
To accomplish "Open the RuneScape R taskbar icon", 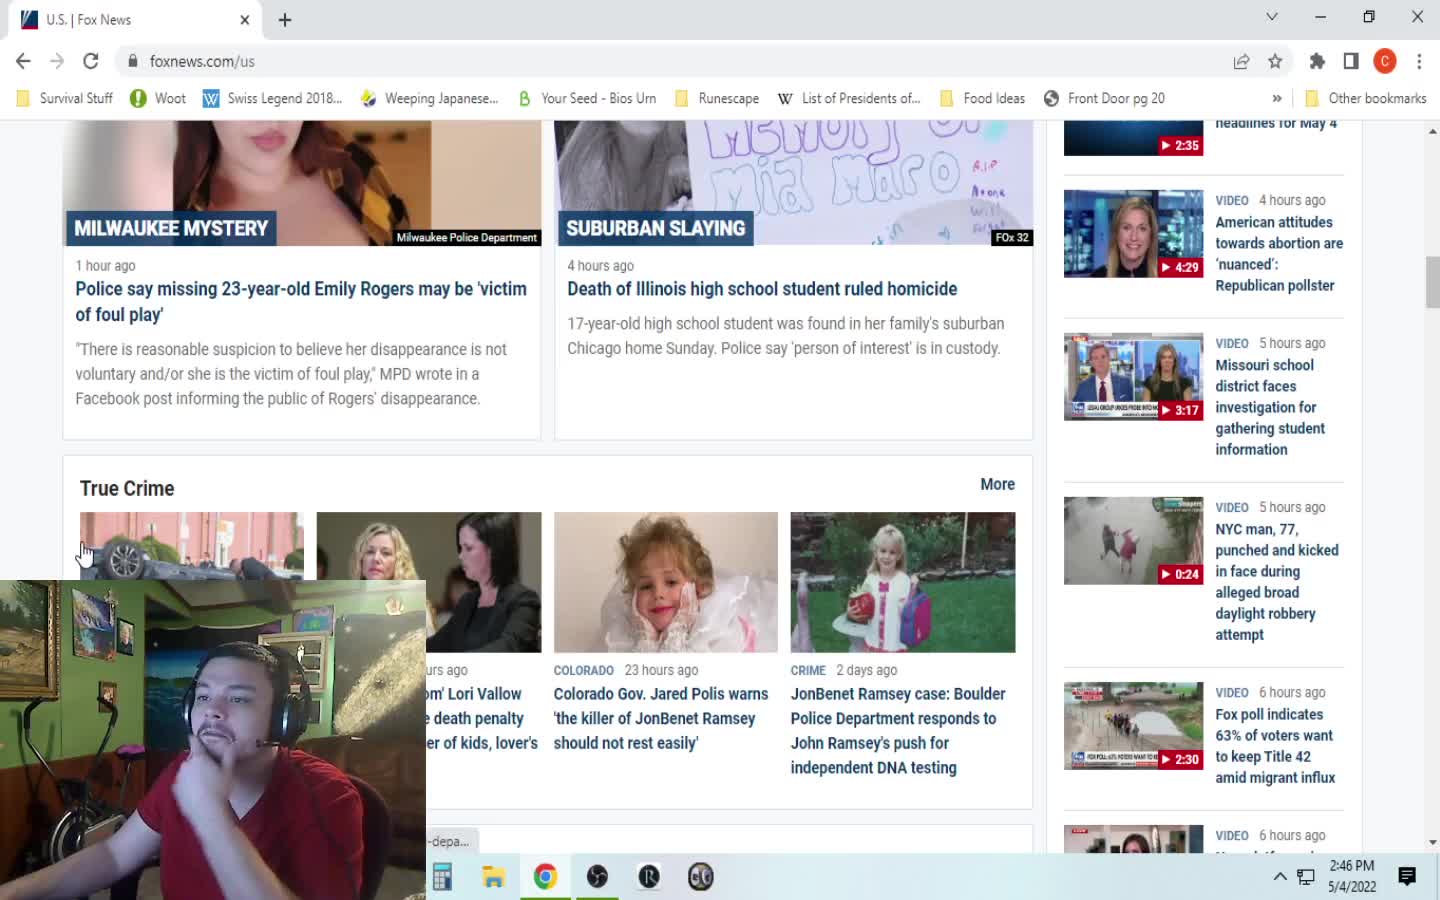I will coord(649,877).
